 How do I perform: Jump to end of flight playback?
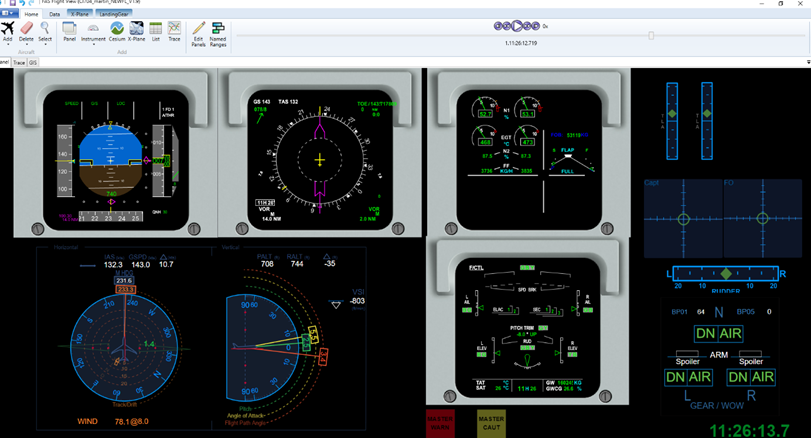[x=536, y=25]
